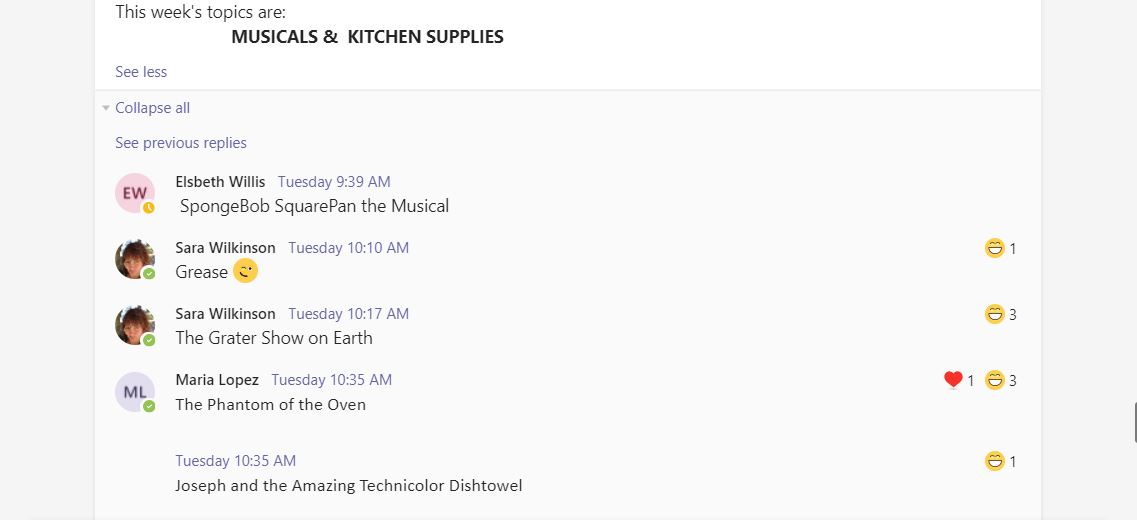Image resolution: width=1137 pixels, height=520 pixels.
Task: Click the vertical scrollbar thumb at right edge
Action: (x=1135, y=422)
